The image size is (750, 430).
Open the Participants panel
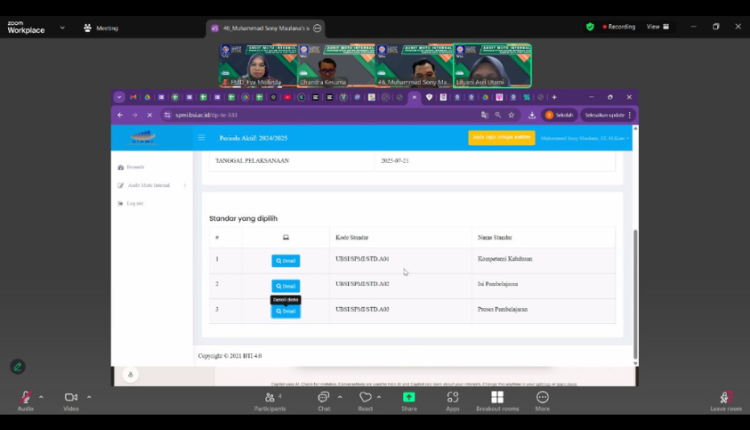click(270, 401)
